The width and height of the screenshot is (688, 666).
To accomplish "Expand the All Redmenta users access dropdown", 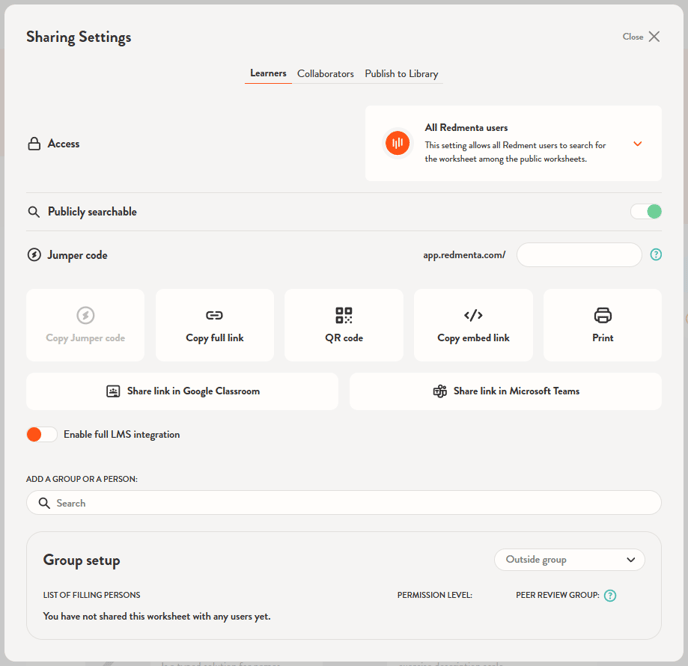I will coord(637,144).
